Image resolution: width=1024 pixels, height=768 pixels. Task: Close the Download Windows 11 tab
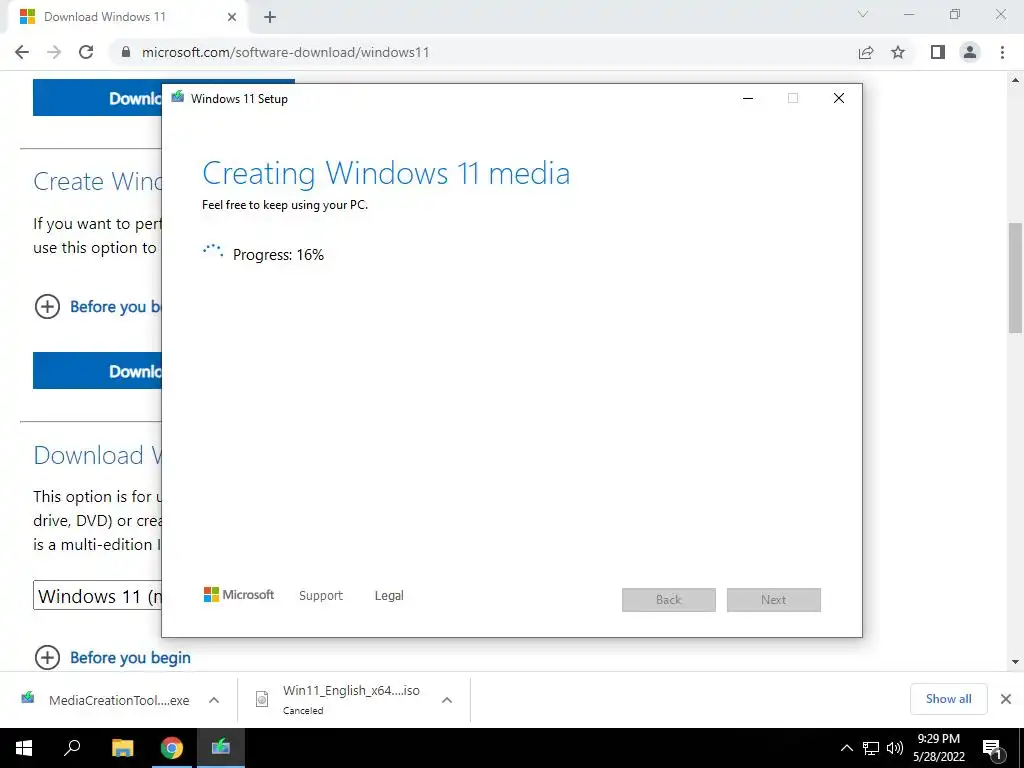click(232, 17)
